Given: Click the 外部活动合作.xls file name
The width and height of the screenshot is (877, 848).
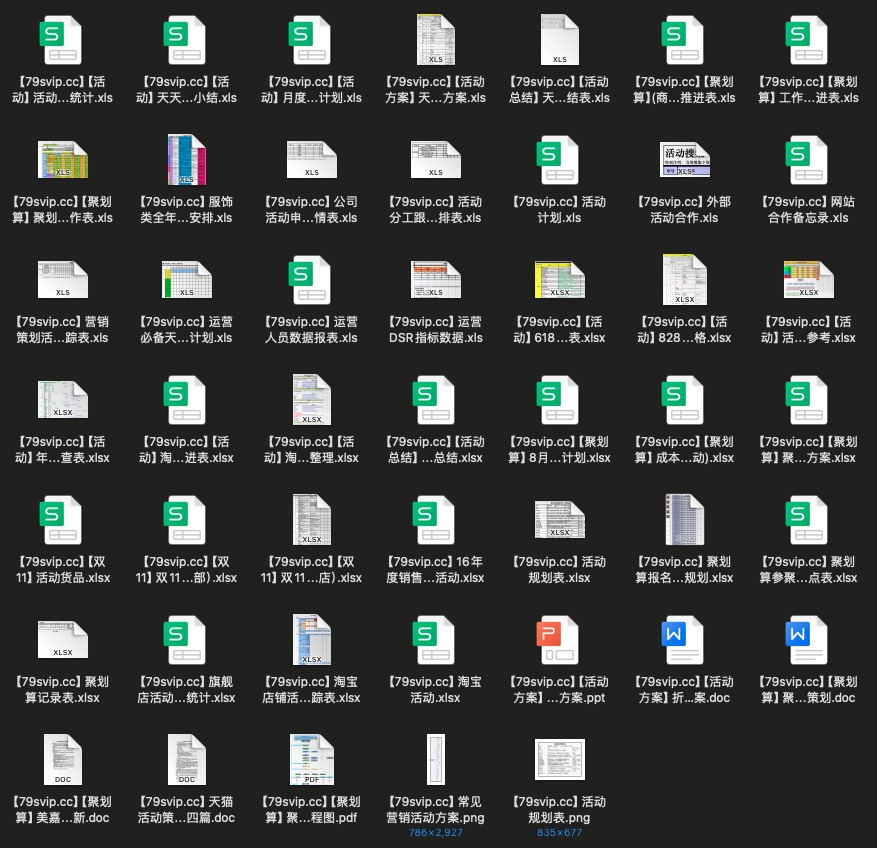Looking at the screenshot, I should coord(684,210).
